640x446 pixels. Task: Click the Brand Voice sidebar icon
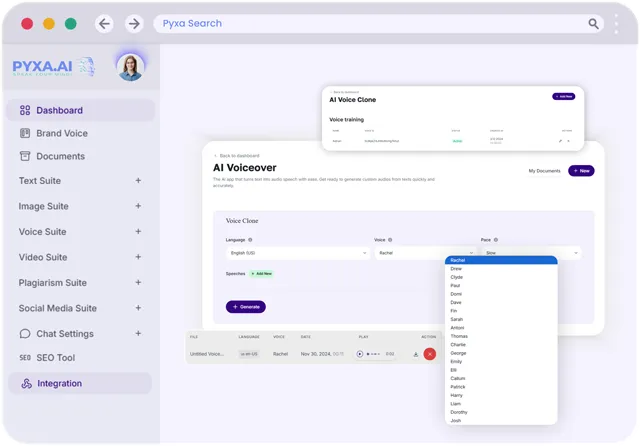click(x=25, y=133)
